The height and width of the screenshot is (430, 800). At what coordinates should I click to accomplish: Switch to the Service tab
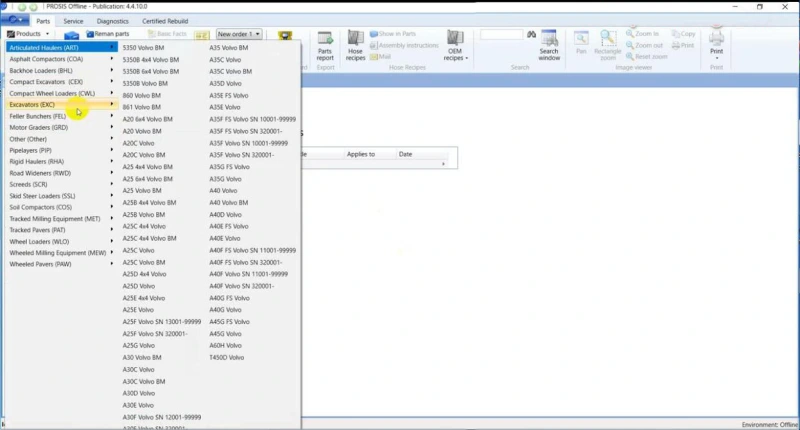(x=73, y=21)
